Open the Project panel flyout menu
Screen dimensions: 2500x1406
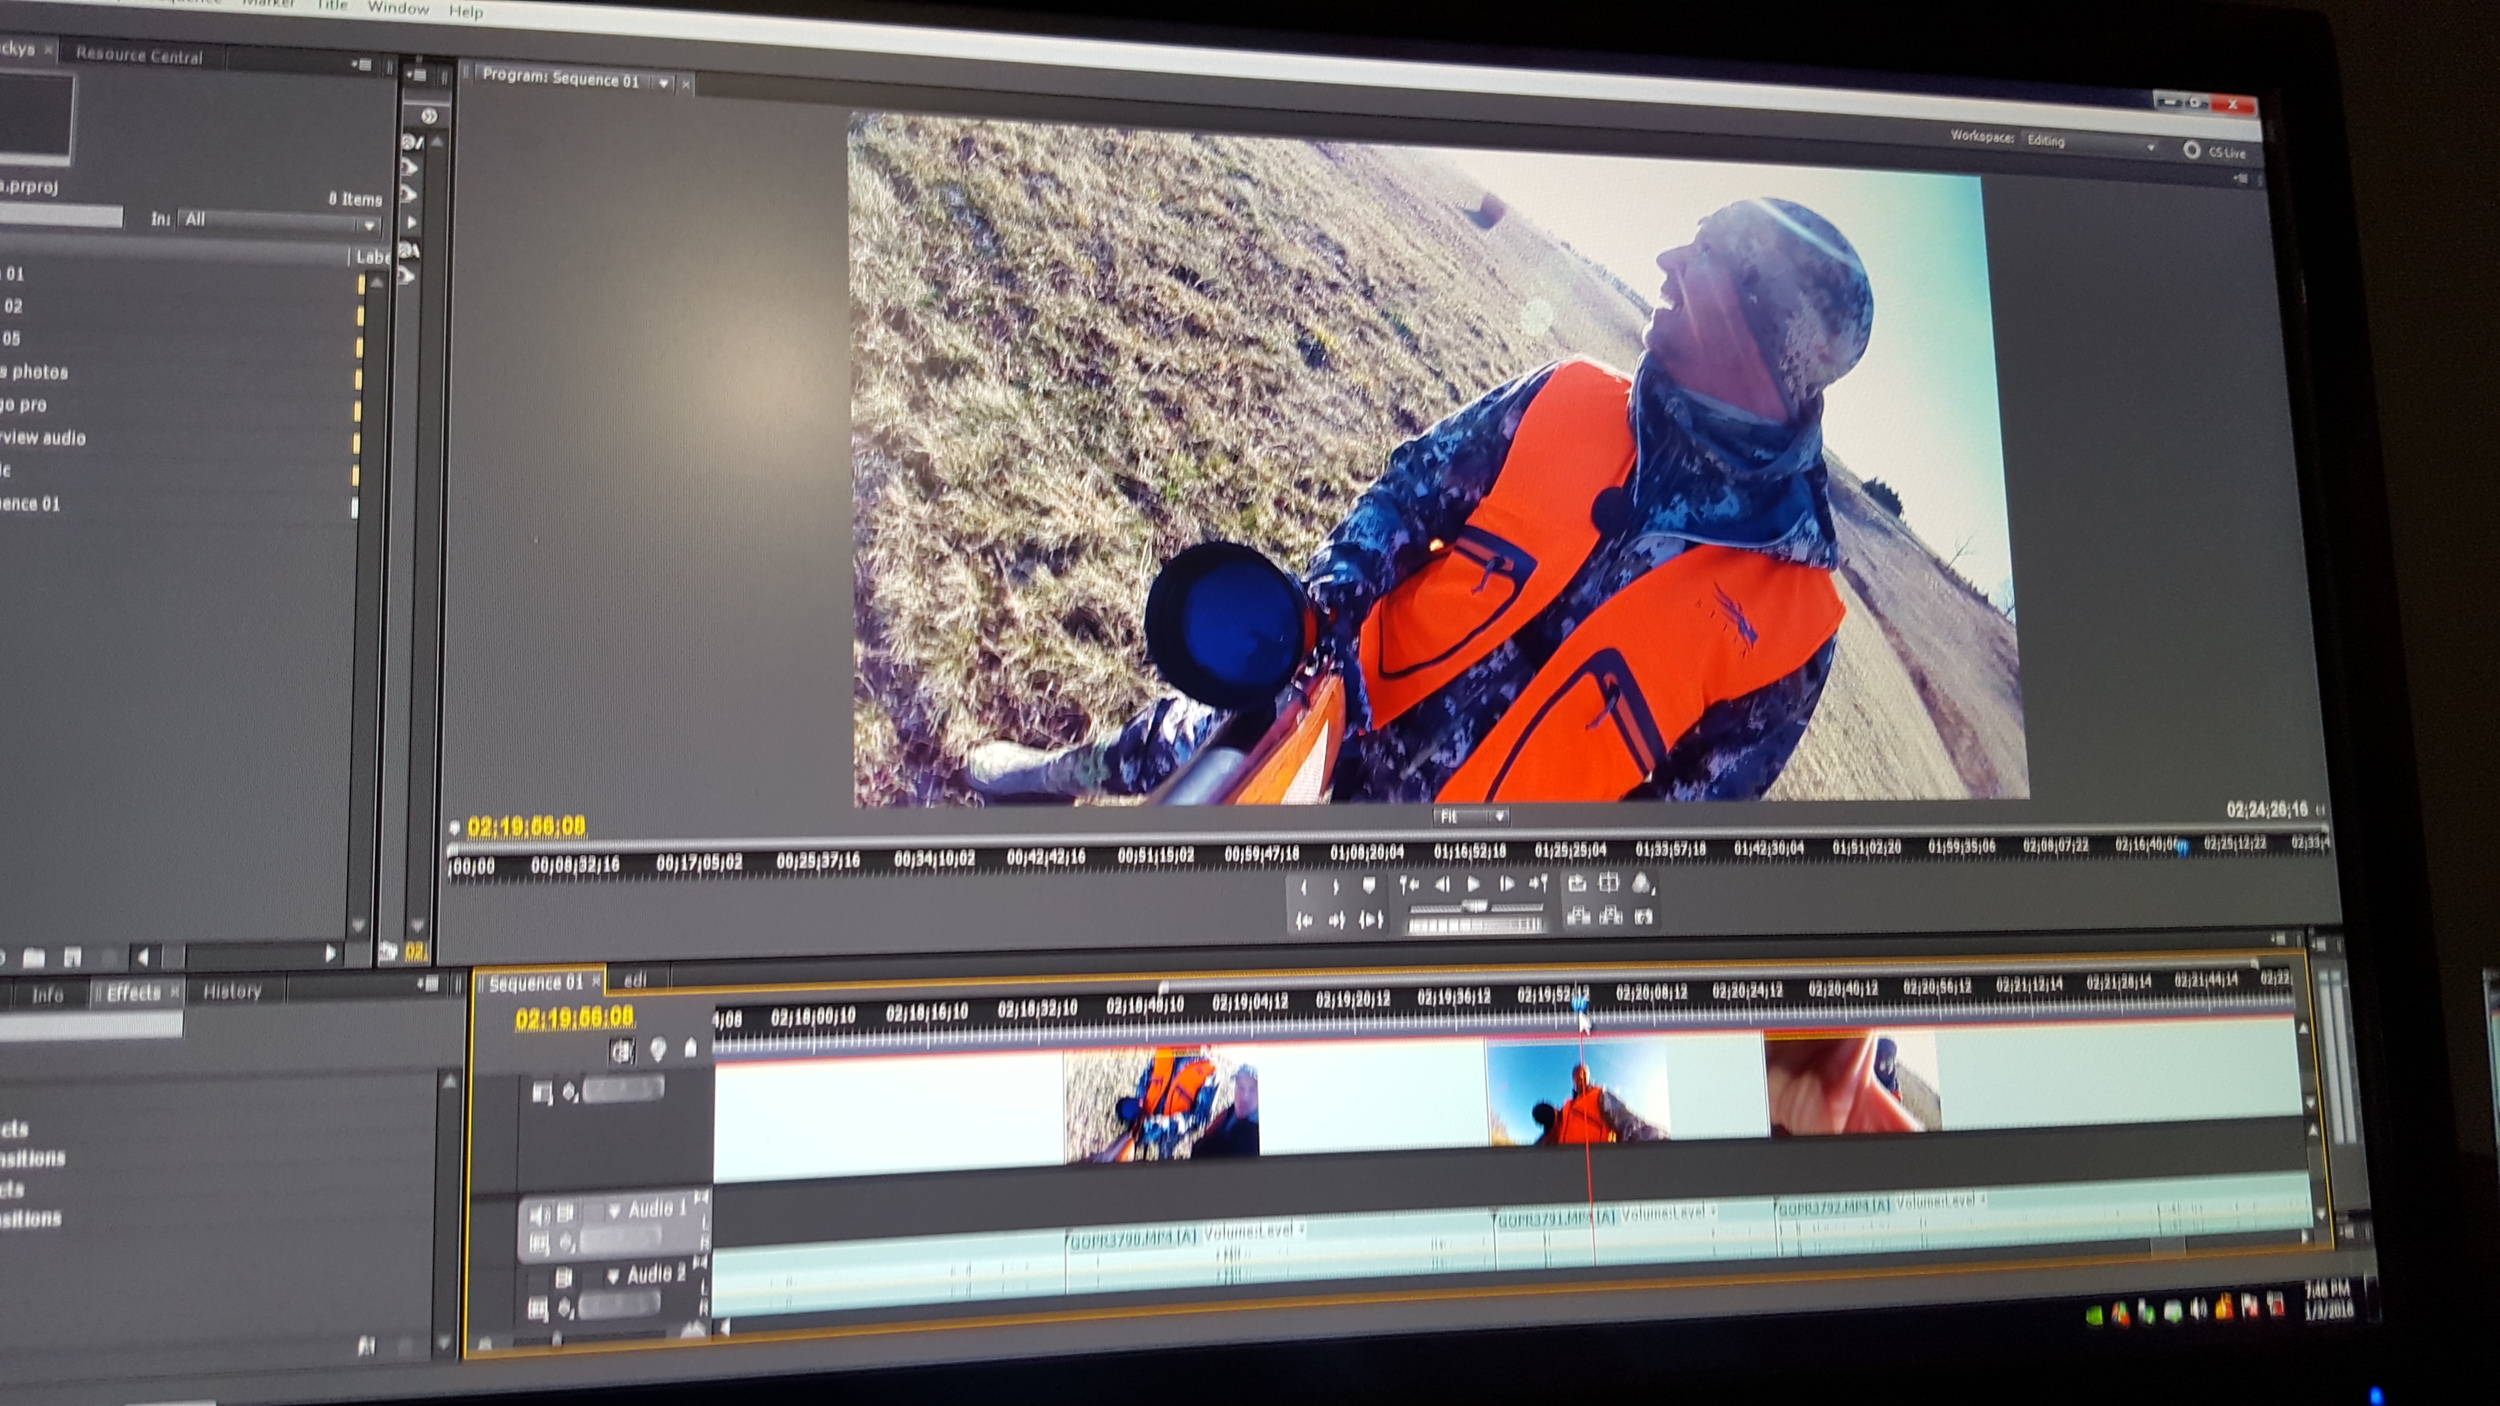[x=362, y=65]
